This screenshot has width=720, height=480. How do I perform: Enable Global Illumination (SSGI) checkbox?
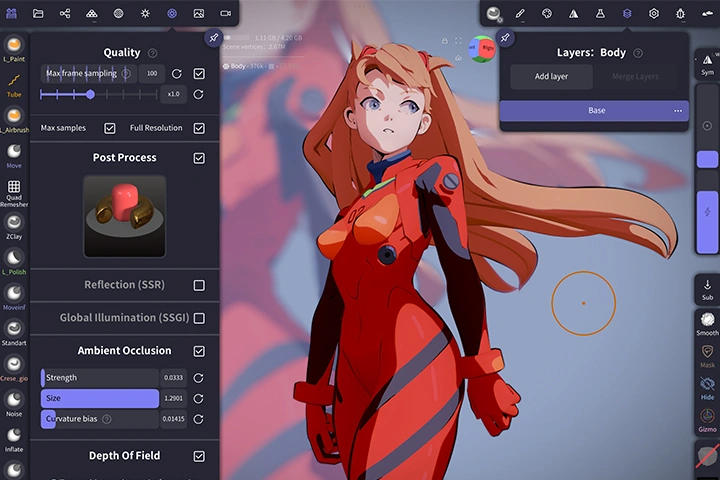tap(199, 318)
